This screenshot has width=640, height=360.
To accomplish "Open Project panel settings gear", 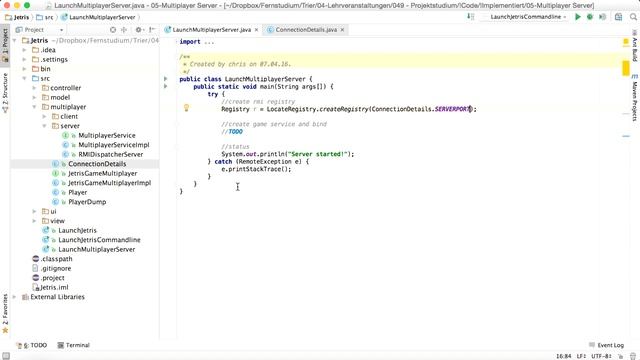I will point(139,30).
